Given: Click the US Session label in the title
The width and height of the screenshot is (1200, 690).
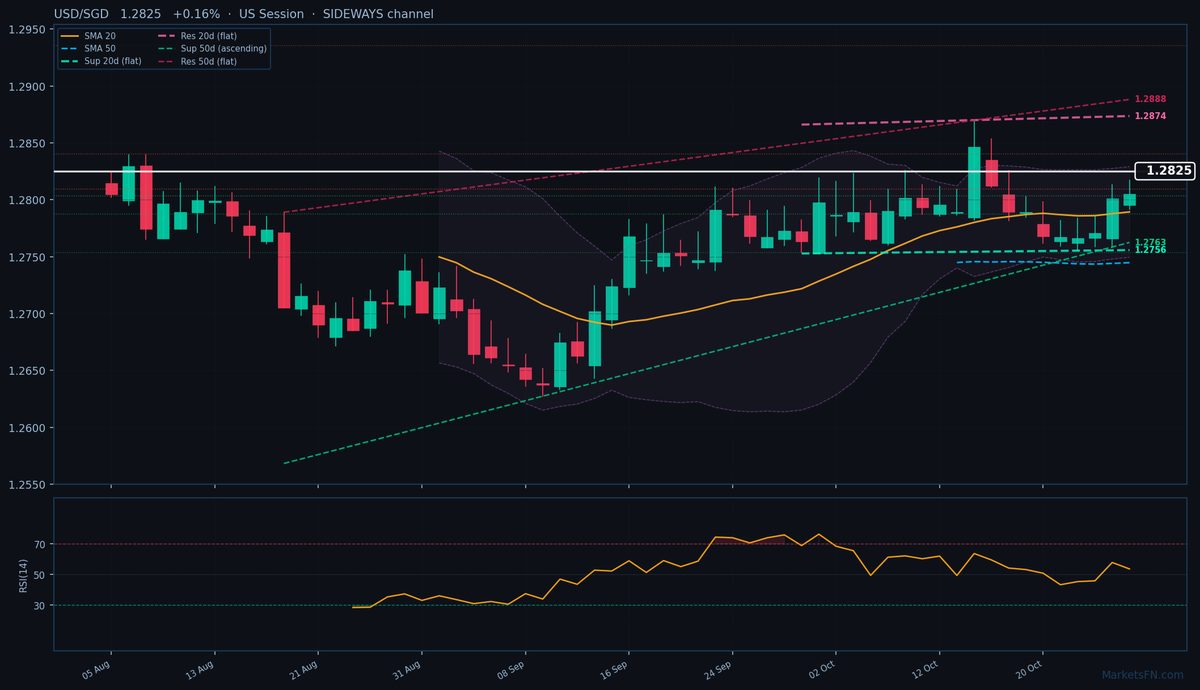Looking at the screenshot, I should (x=273, y=14).
